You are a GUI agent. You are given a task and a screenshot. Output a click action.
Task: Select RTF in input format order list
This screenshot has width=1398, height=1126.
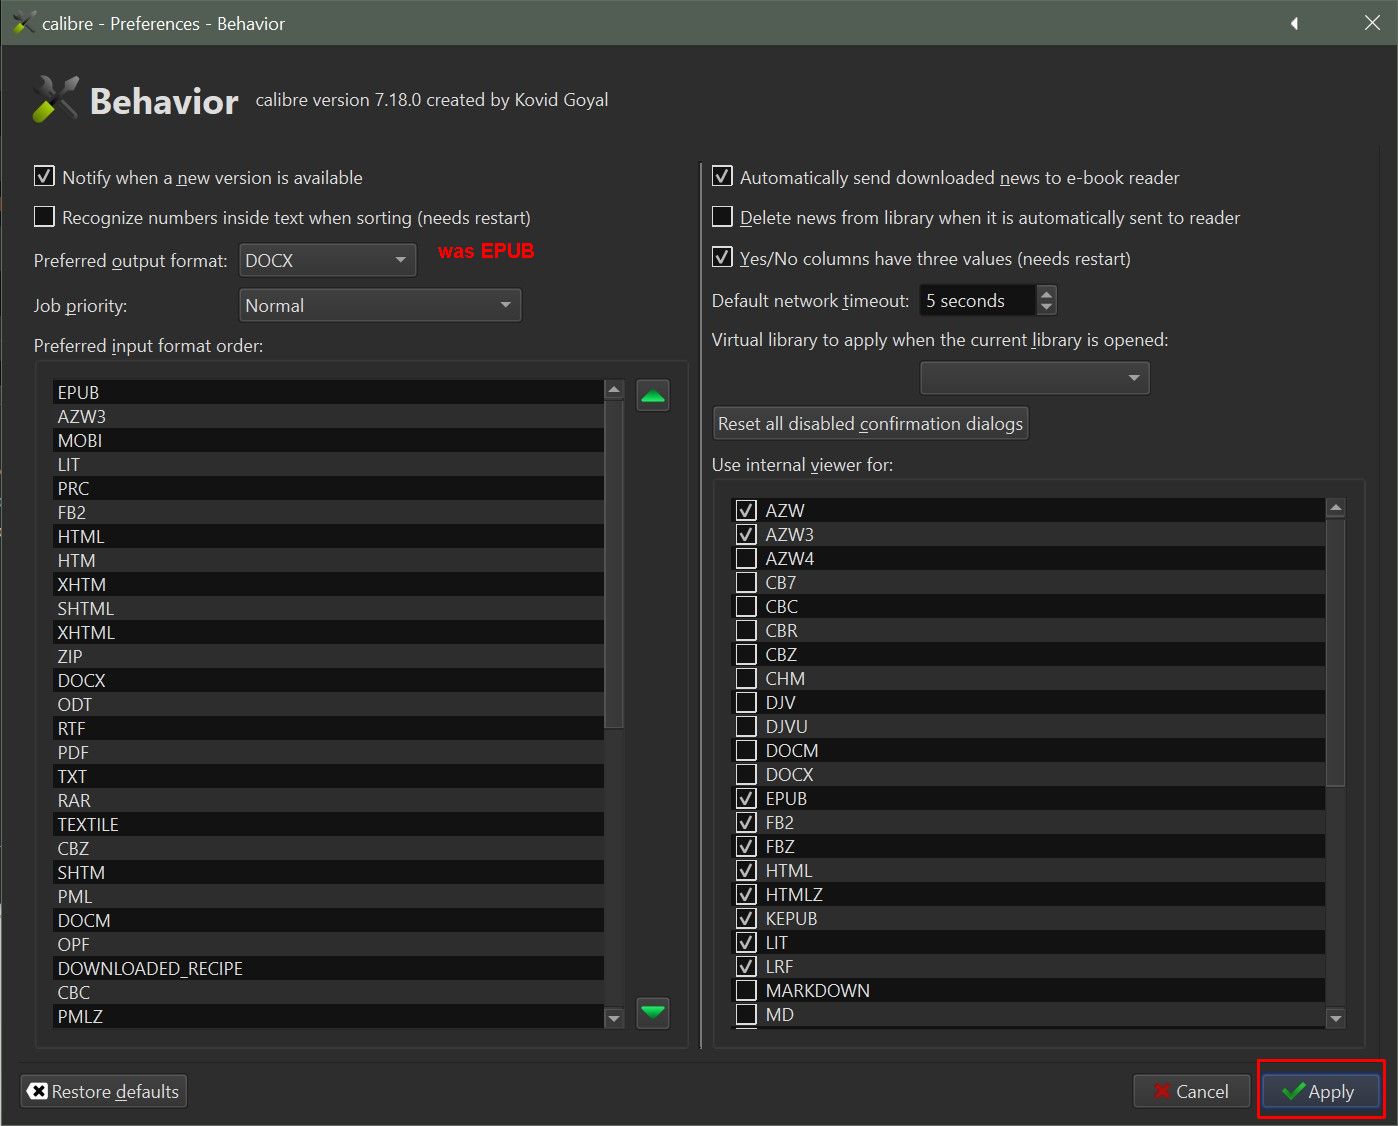point(329,728)
